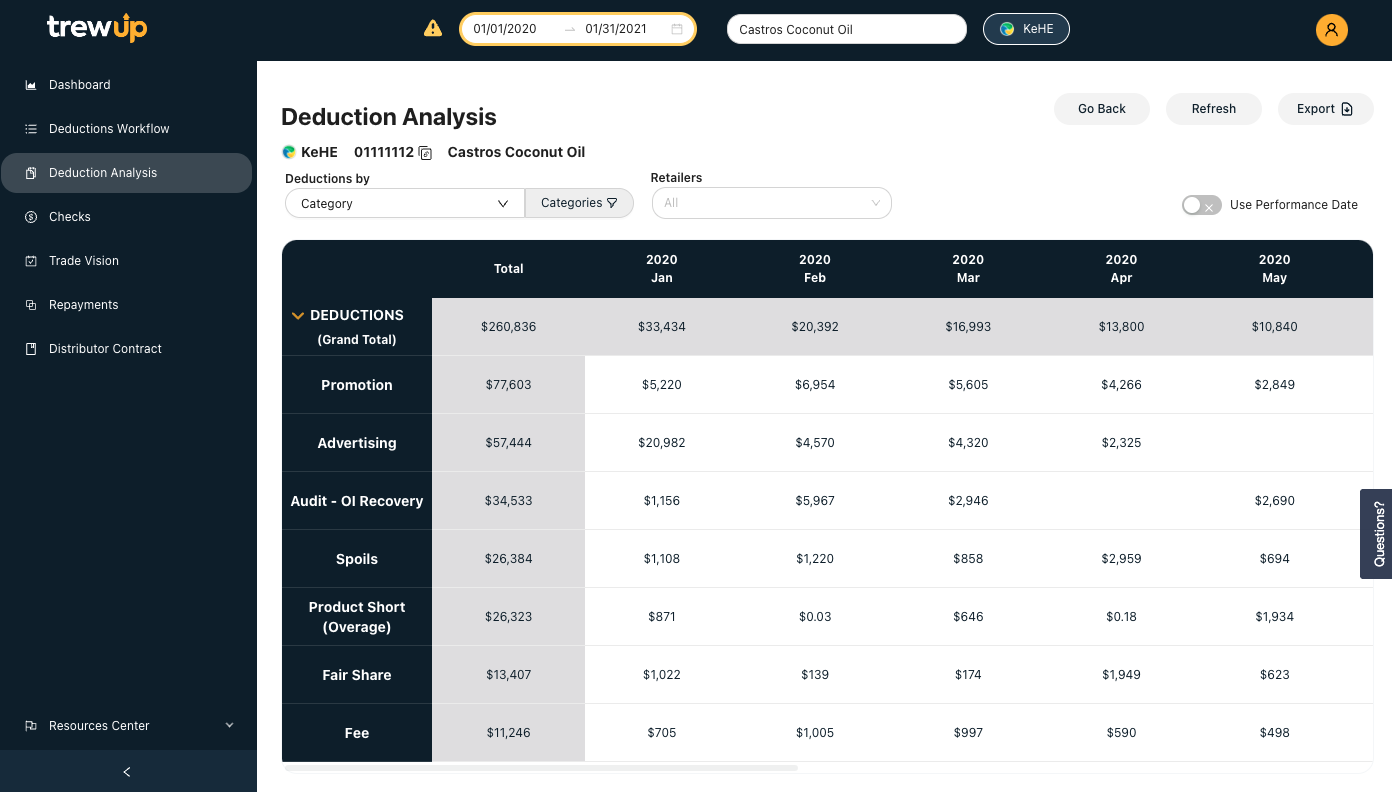Click the Audit Feb $5,967 cell
Image resolution: width=1392 pixels, height=792 pixels.
tap(815, 501)
